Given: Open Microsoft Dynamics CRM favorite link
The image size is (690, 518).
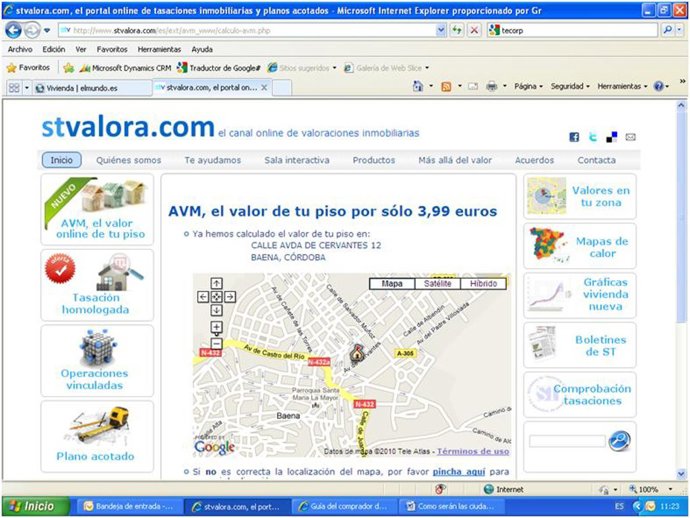Looking at the screenshot, I should click(x=125, y=68).
